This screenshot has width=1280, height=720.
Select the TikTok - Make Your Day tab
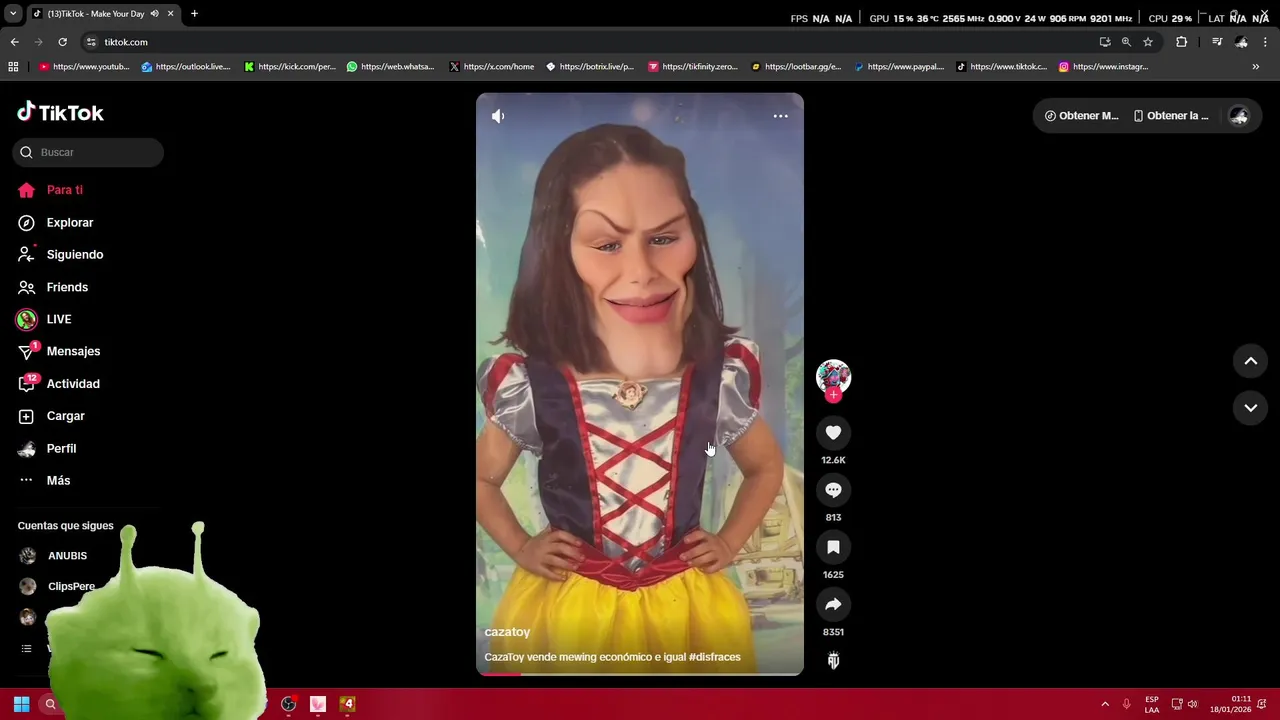96,14
